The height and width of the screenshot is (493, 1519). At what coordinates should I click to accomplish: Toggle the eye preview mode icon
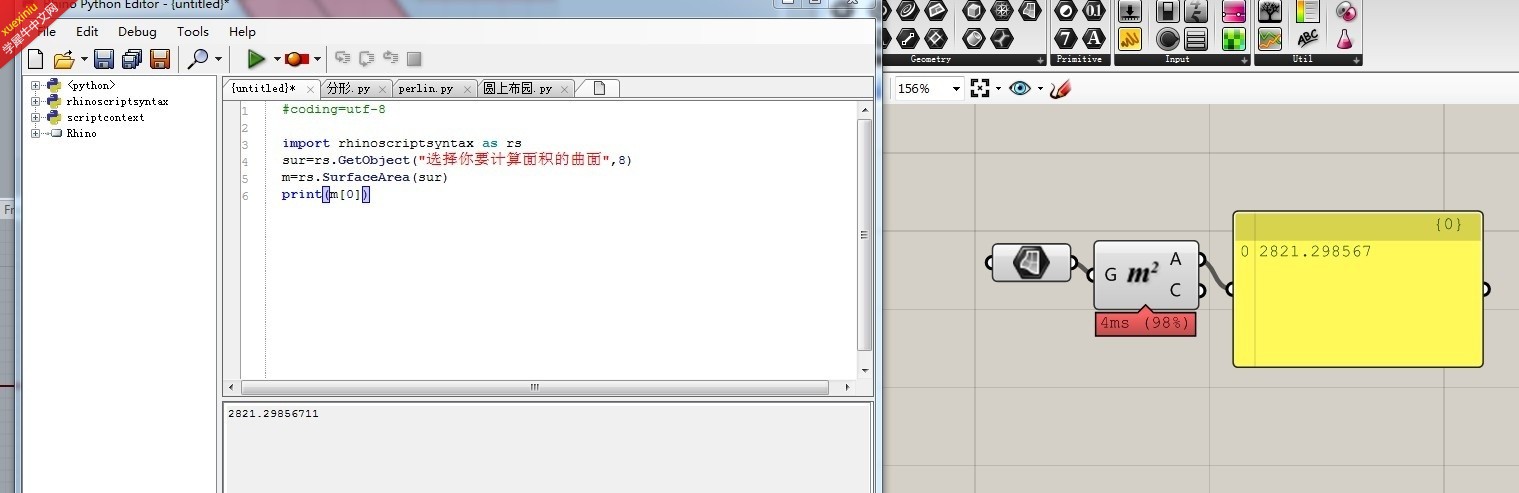1019,88
